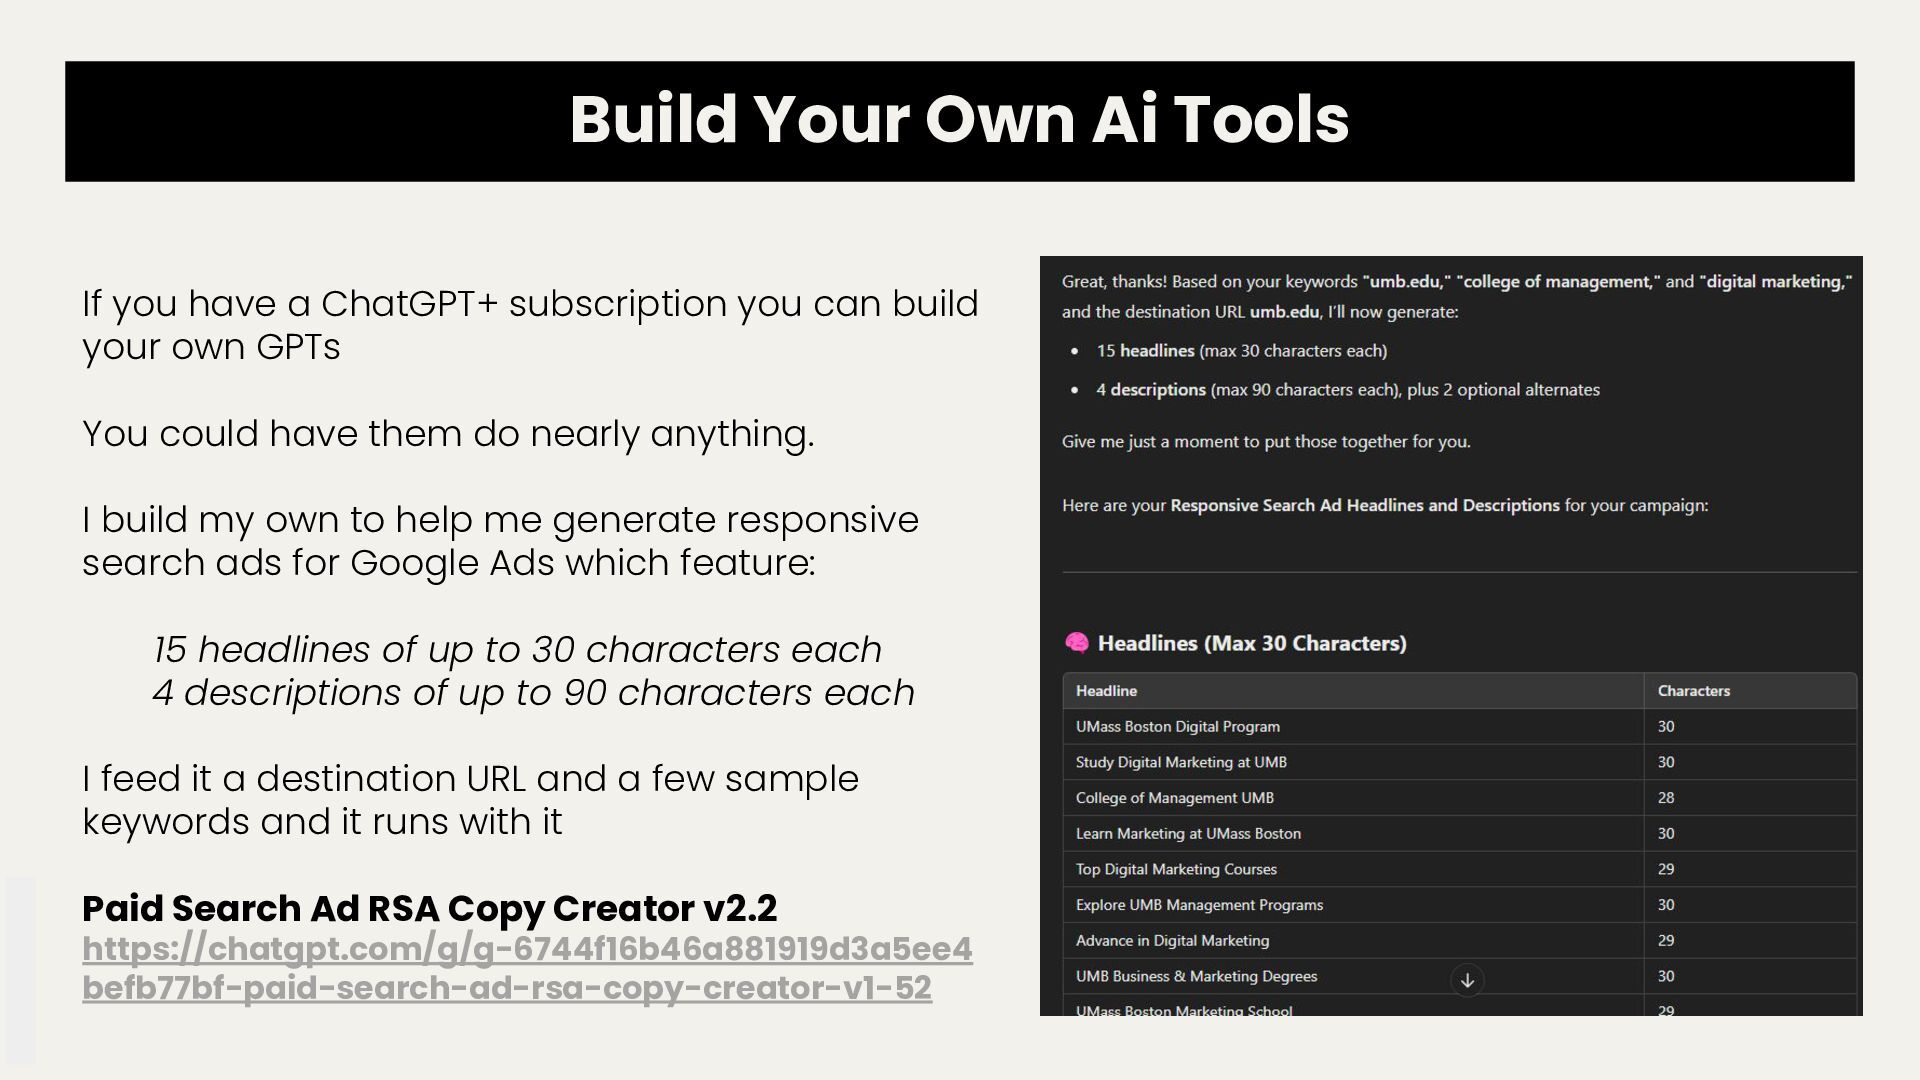Image resolution: width=1920 pixels, height=1080 pixels.
Task: Select 'Top Digital Marketing Courses' headline row
Action: [1175, 869]
